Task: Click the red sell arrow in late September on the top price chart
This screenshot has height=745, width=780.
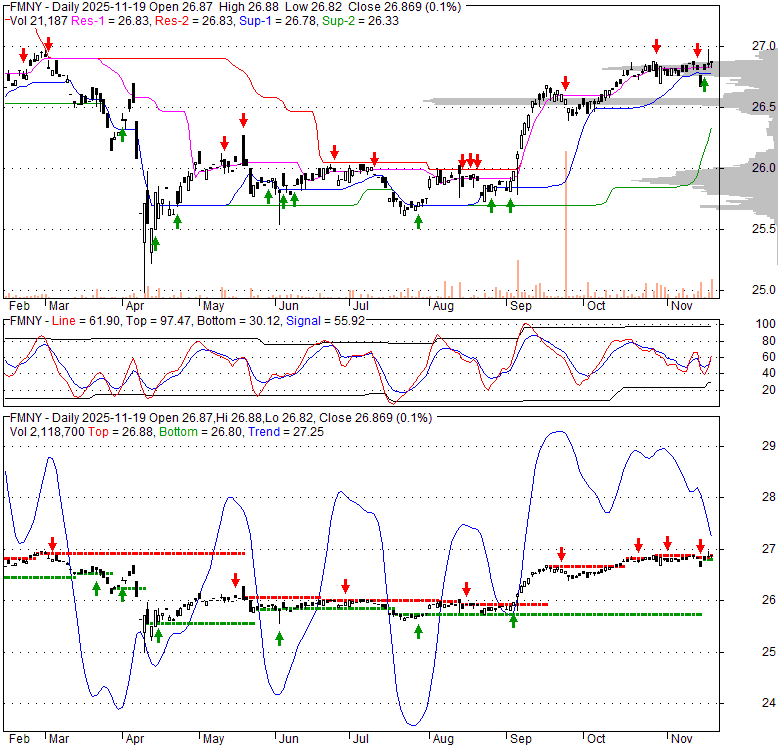Action: (565, 83)
